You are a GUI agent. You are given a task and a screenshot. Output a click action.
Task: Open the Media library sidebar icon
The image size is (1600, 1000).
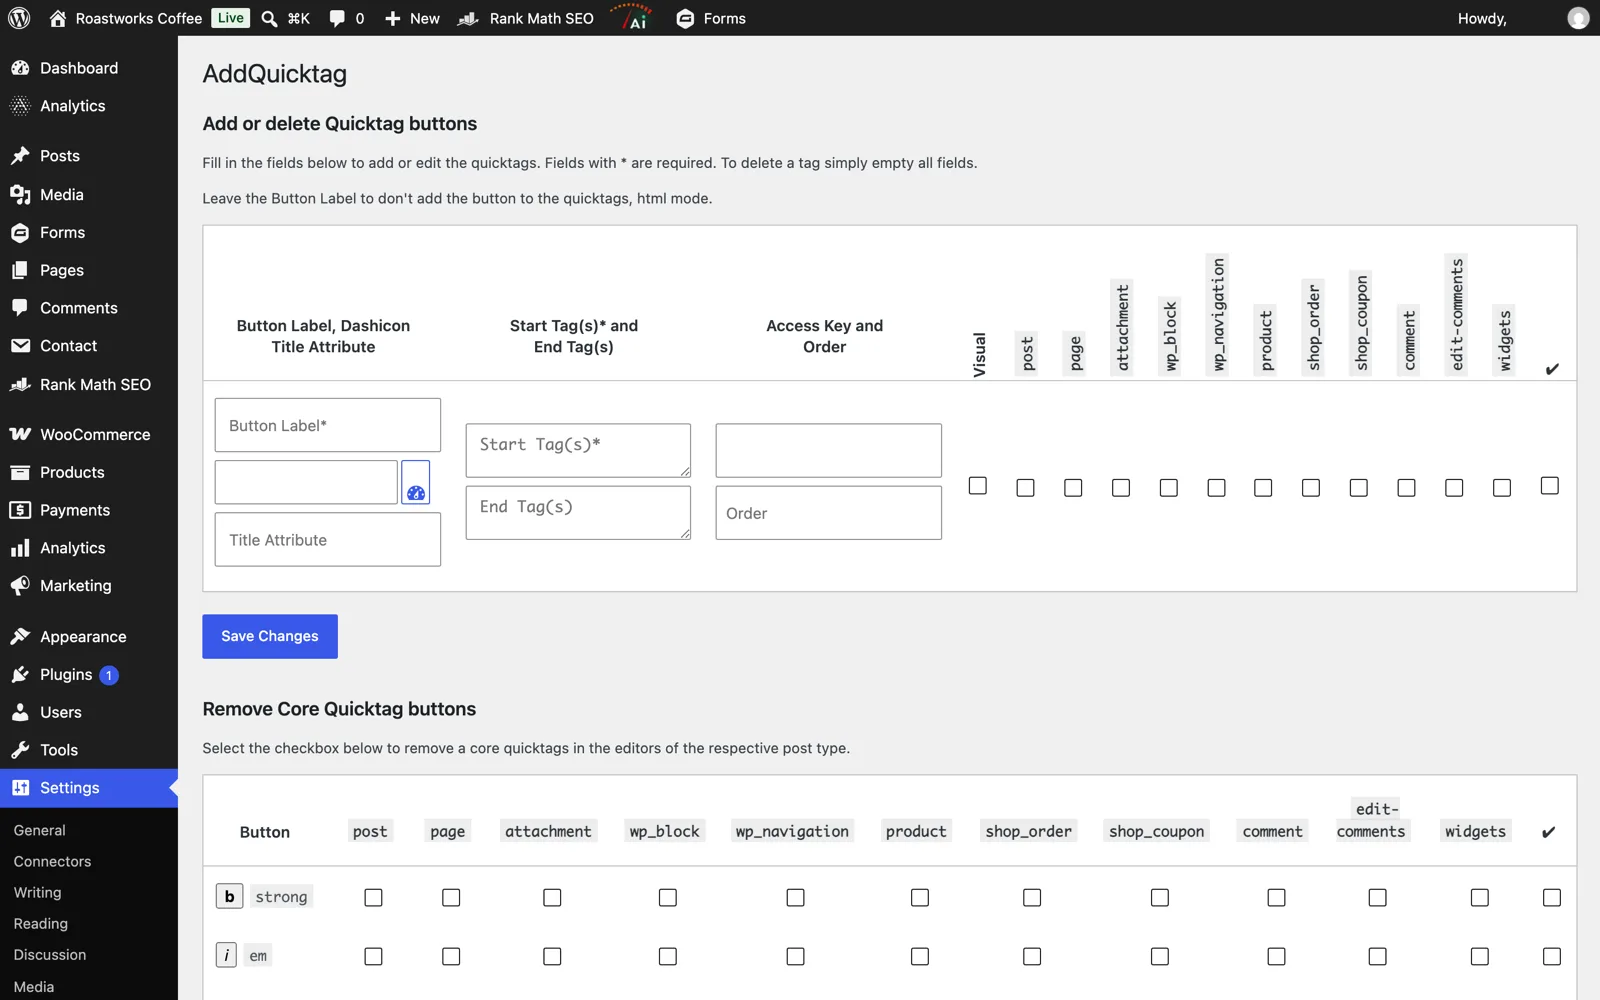20,195
